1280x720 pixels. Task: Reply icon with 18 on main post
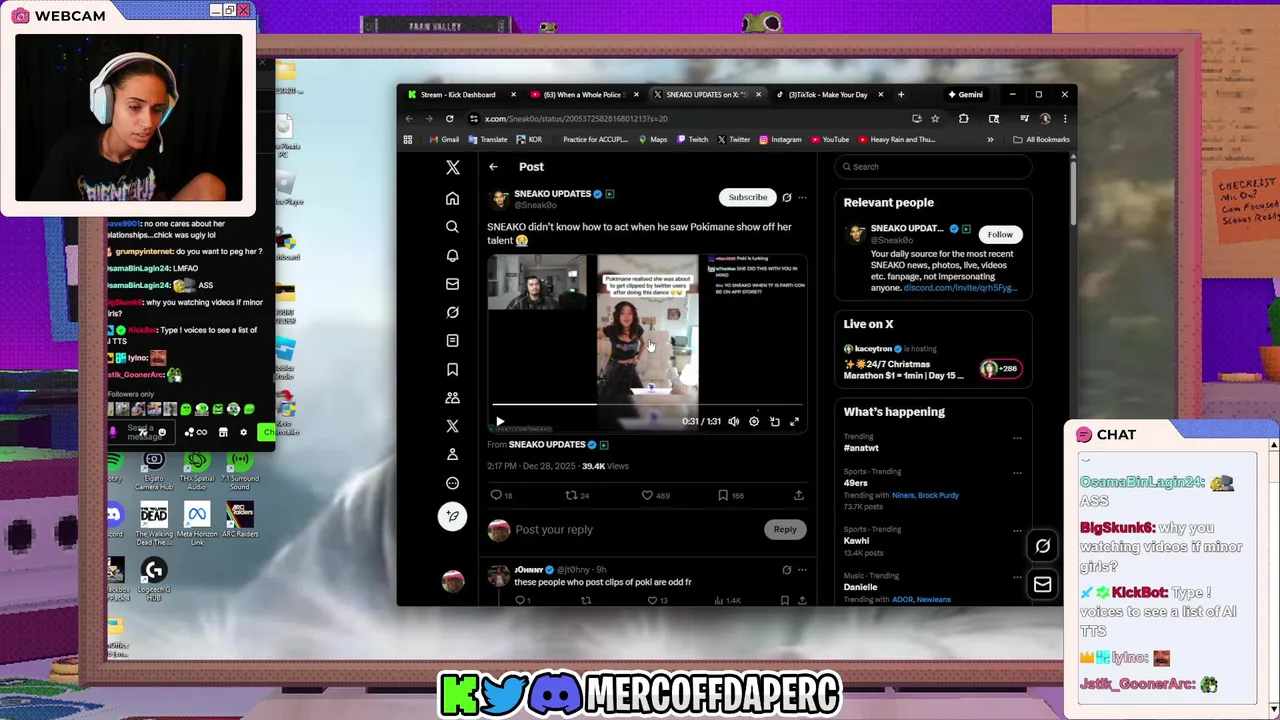point(501,495)
